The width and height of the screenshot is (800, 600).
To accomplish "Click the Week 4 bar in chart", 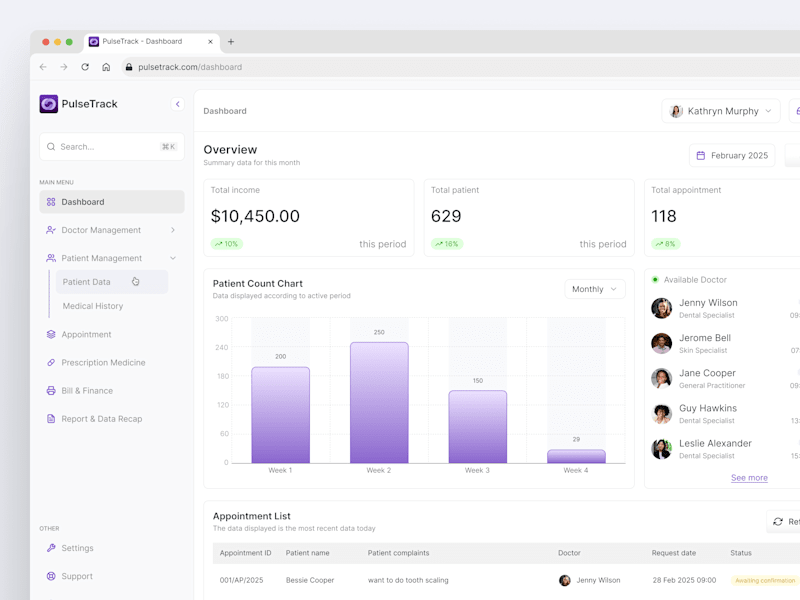I will (576, 456).
